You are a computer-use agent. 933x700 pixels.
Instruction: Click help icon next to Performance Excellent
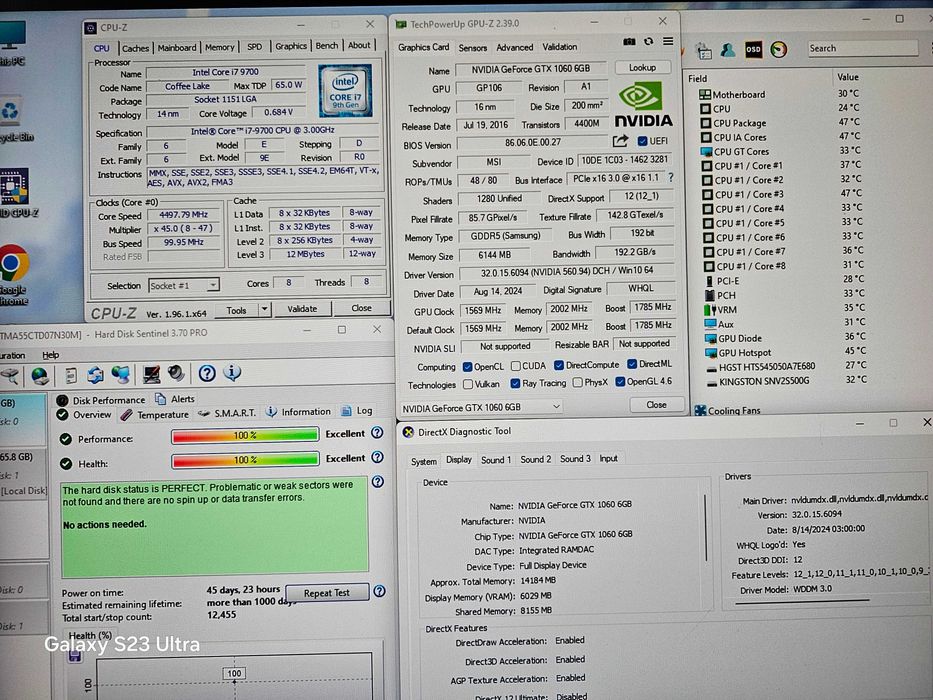(377, 433)
